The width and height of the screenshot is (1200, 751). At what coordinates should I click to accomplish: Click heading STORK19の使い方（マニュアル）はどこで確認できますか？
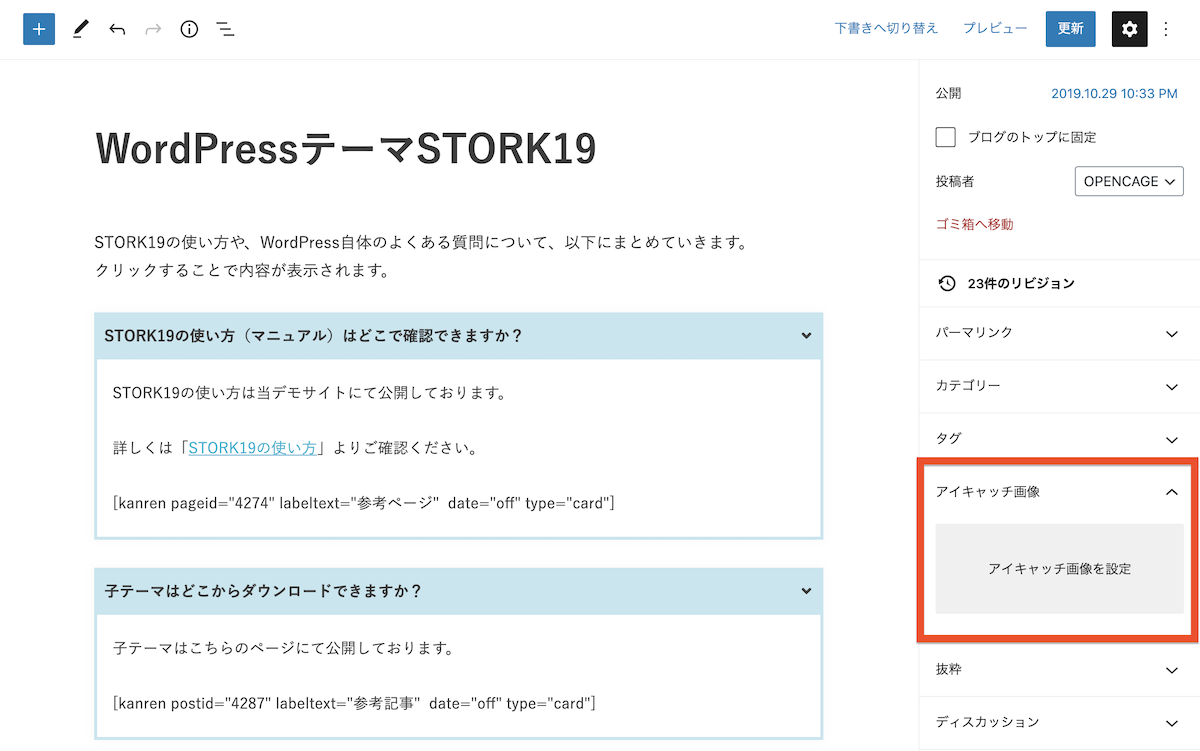click(x=314, y=336)
